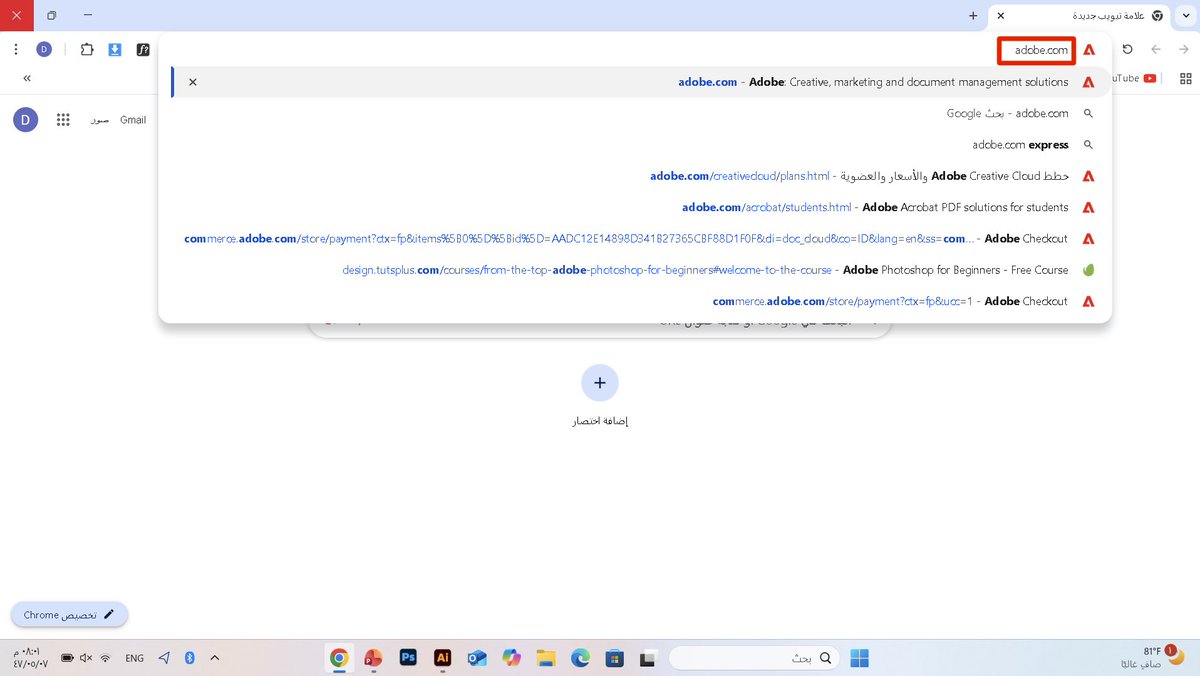Open Microsoft Edge from the taskbar
Screen dimensions: 1200x676
click(x=581, y=657)
